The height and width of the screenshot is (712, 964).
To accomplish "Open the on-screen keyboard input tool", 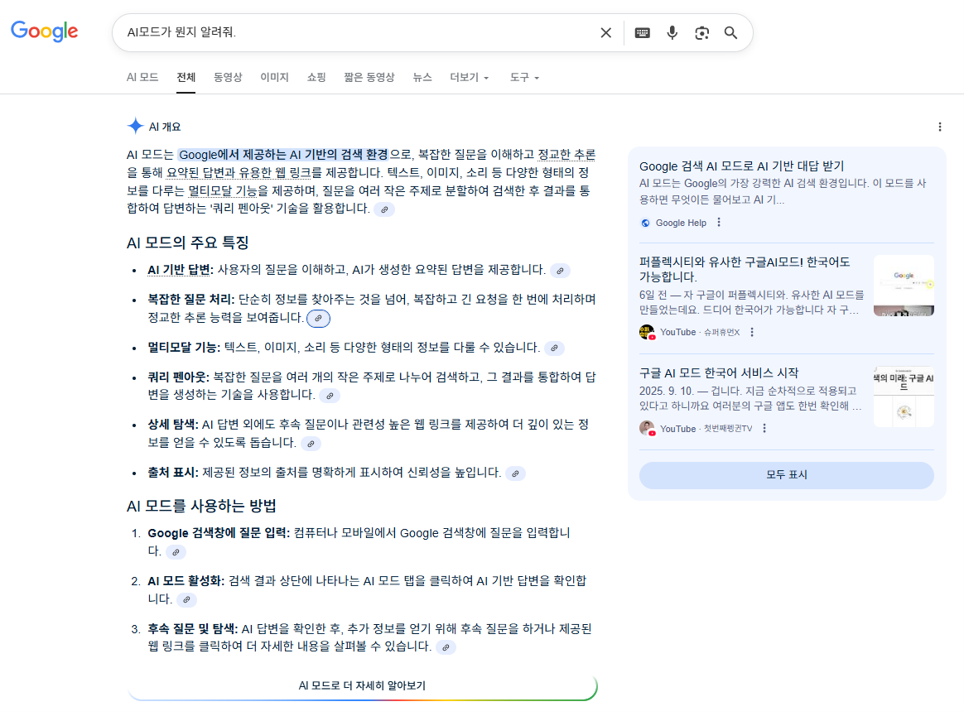I will [642, 33].
